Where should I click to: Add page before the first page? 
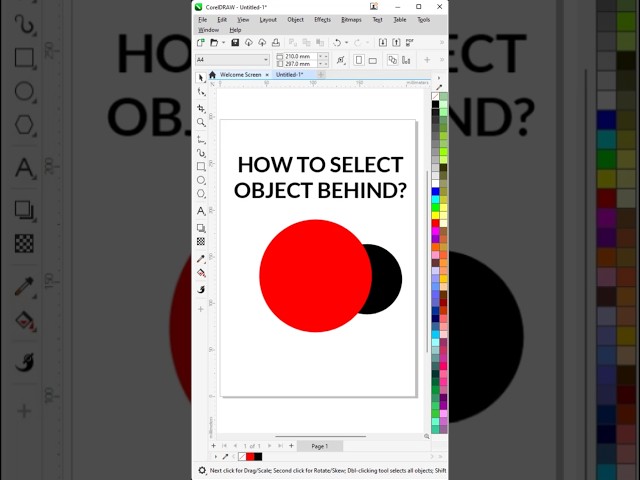point(213,446)
